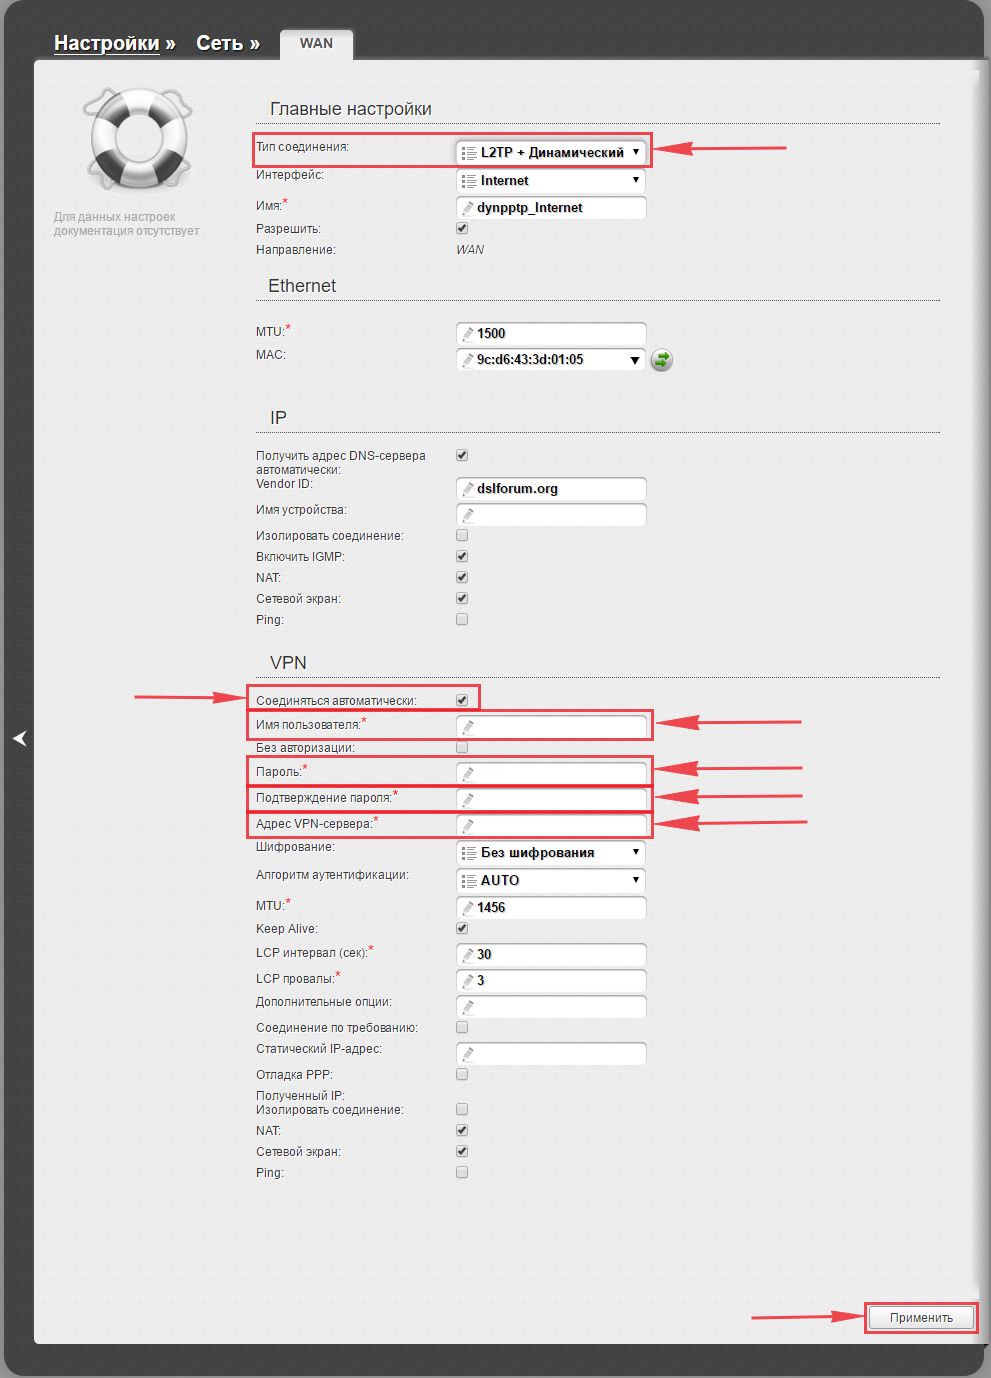Viewport: 991px width, 1378px height.
Task: Click the green MAC address clone icon
Action: (x=661, y=360)
